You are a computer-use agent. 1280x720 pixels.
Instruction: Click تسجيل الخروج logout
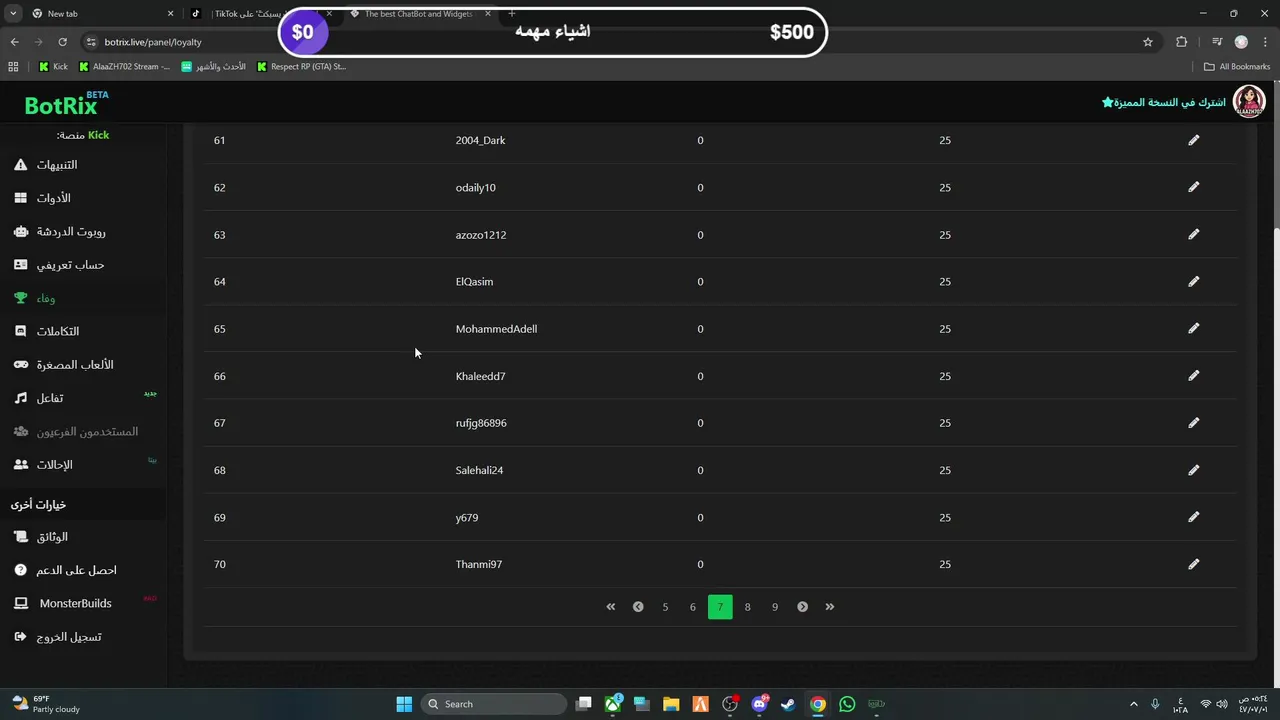(57, 637)
